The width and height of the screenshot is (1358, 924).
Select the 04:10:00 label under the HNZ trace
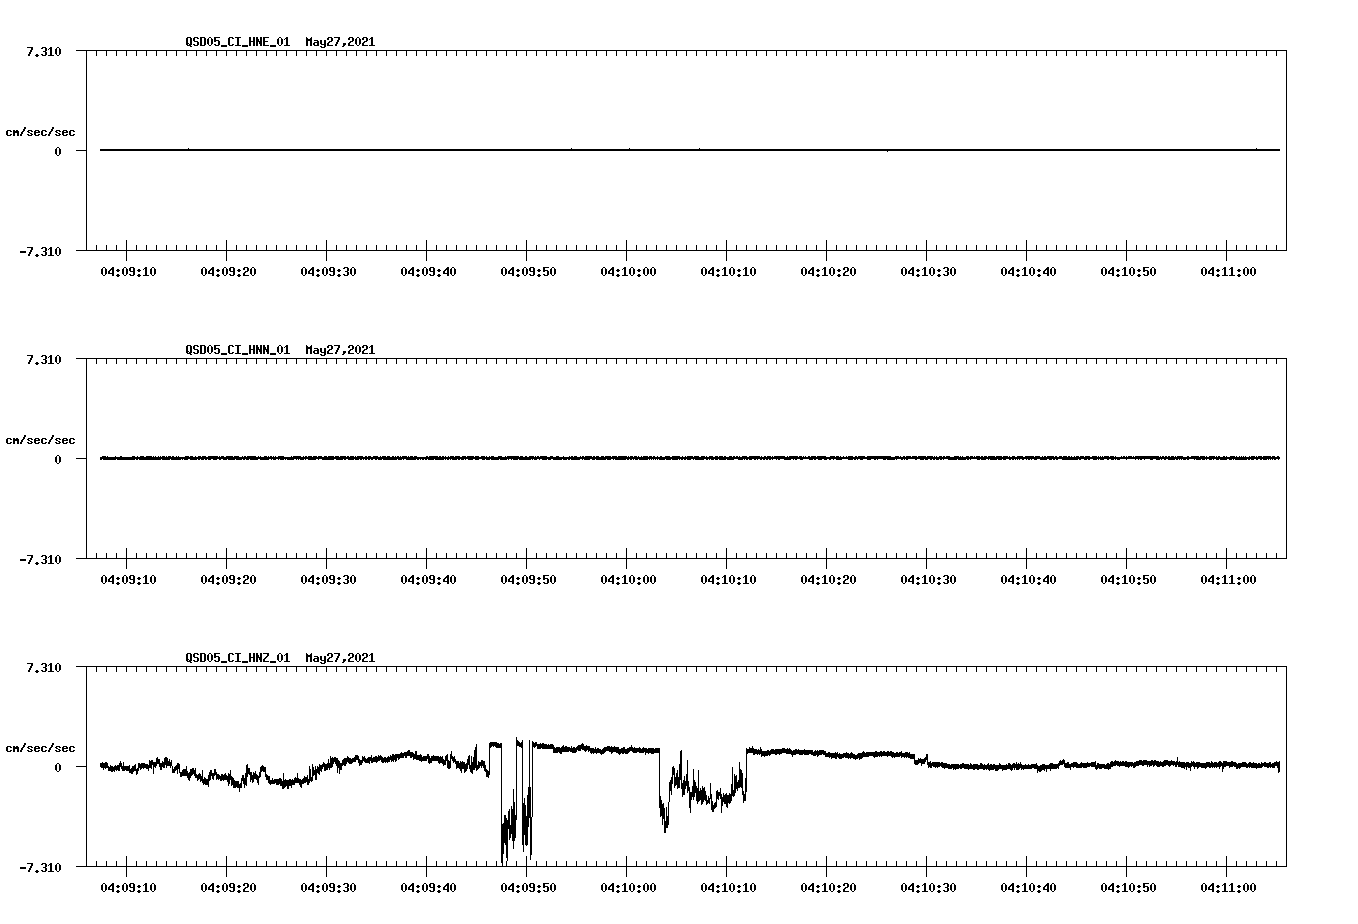click(630, 885)
